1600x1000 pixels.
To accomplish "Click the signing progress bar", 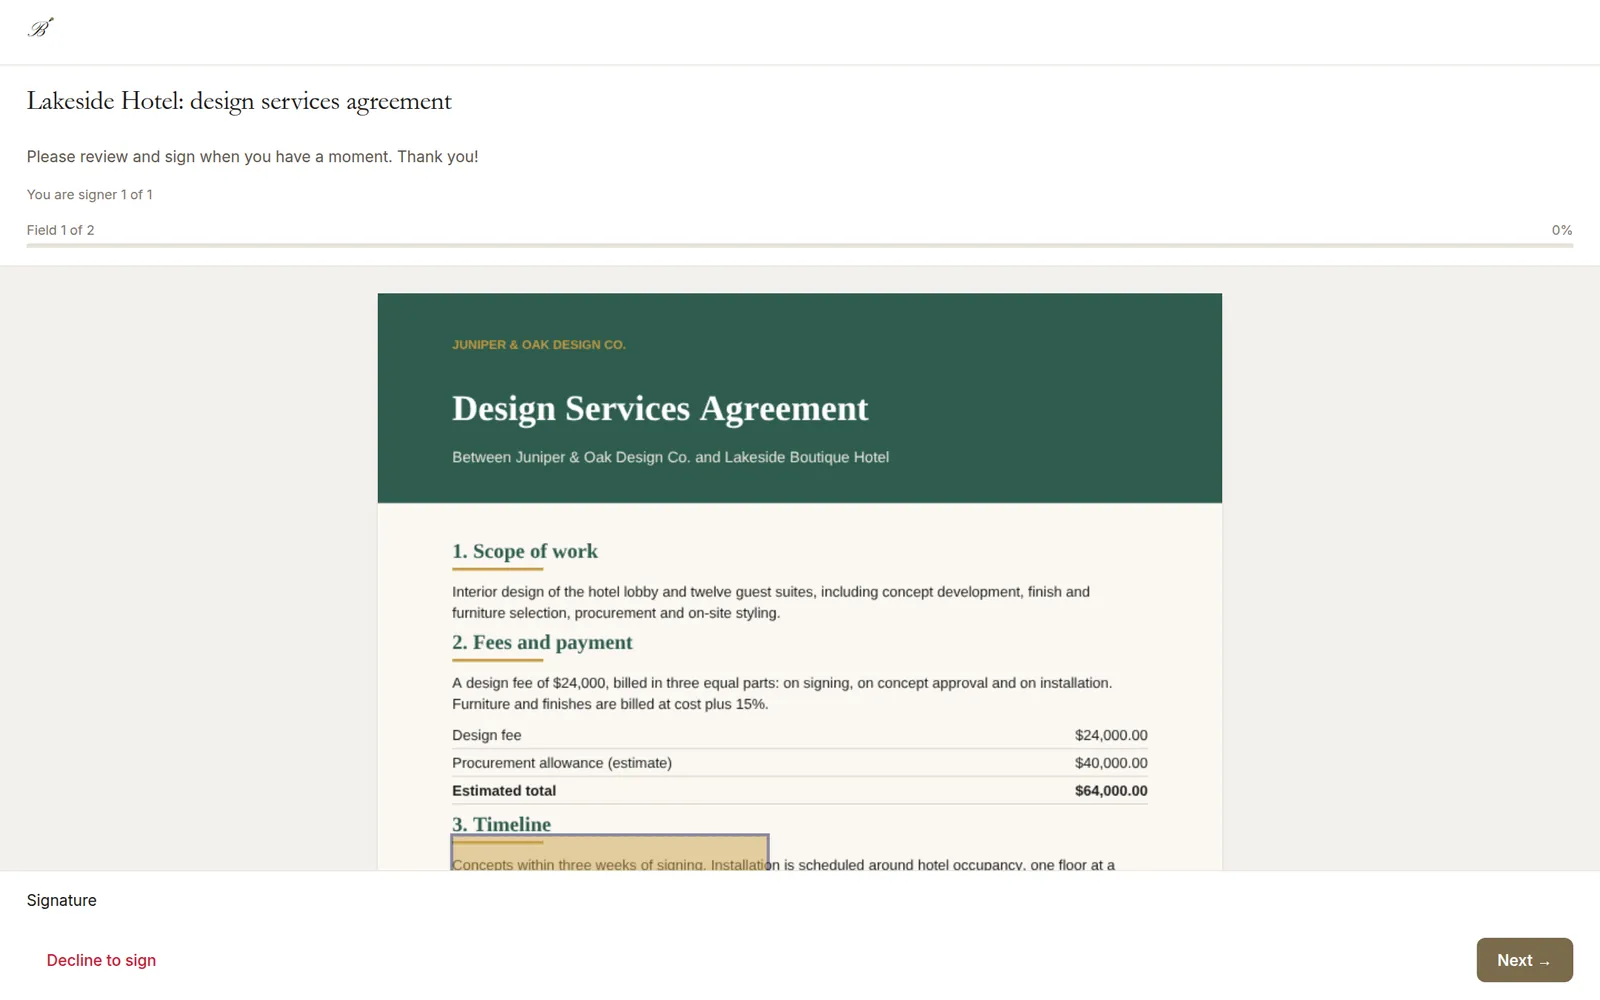I will 800,245.
